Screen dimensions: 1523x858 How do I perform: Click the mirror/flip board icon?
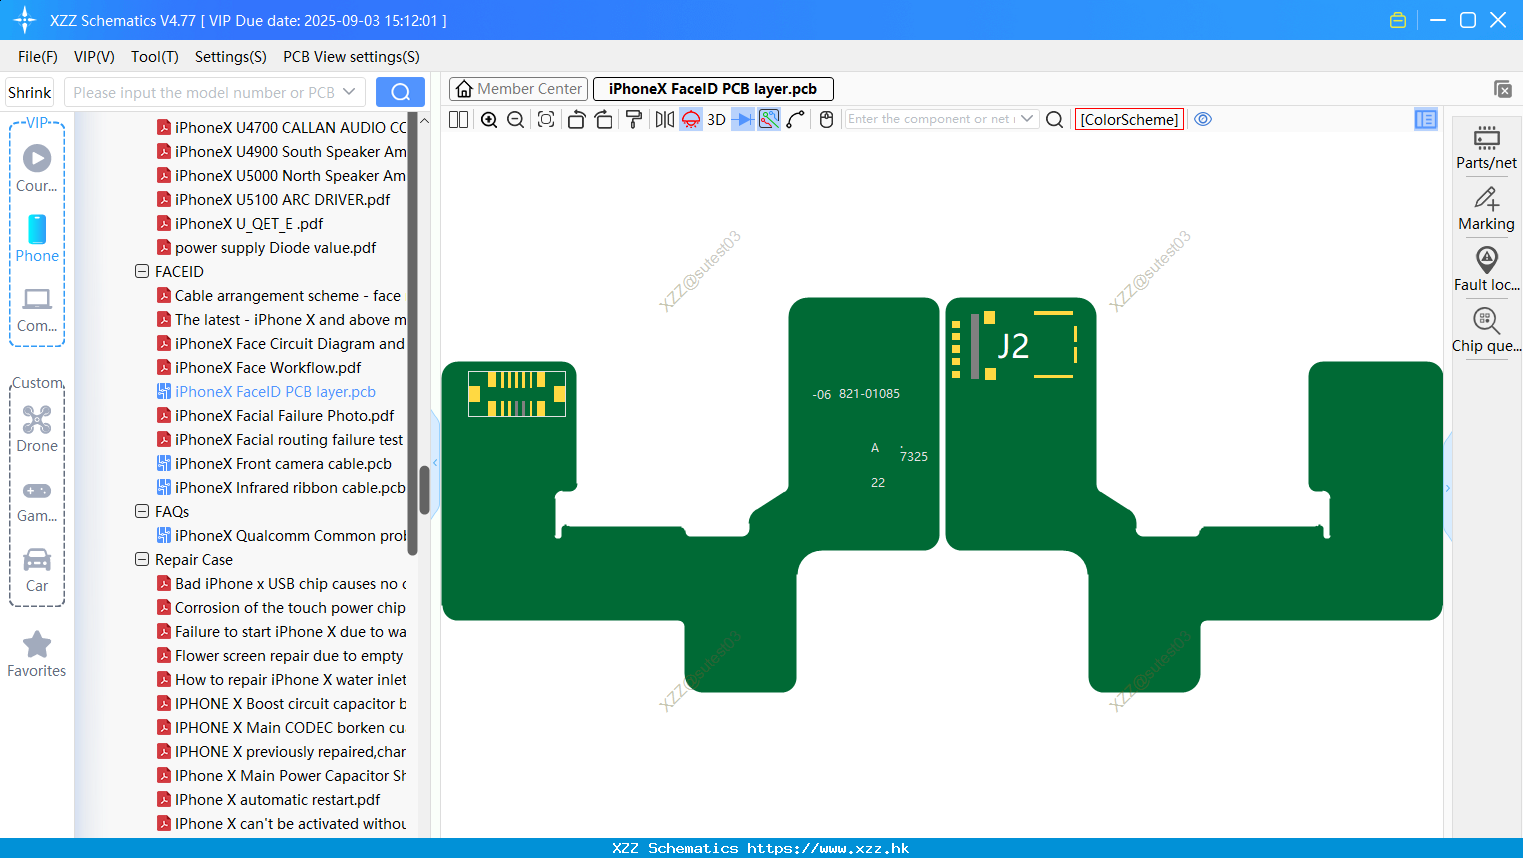point(664,119)
